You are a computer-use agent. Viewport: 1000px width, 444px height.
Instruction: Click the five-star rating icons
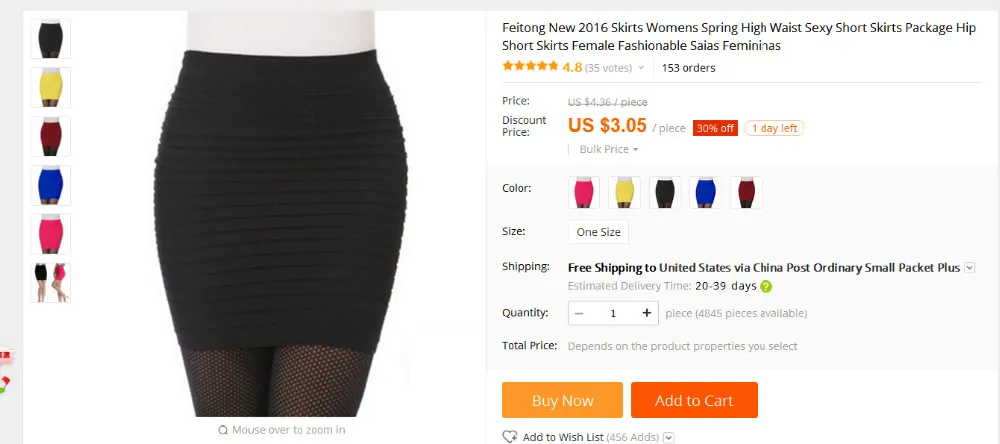[x=530, y=66]
